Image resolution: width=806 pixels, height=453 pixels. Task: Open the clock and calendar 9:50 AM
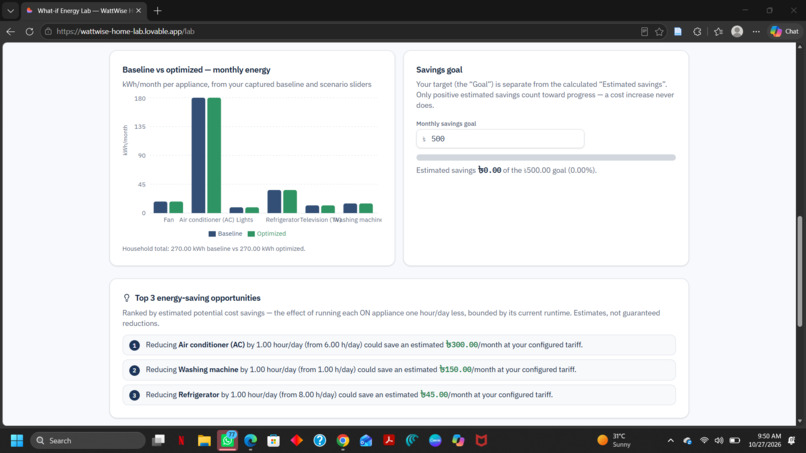765,441
